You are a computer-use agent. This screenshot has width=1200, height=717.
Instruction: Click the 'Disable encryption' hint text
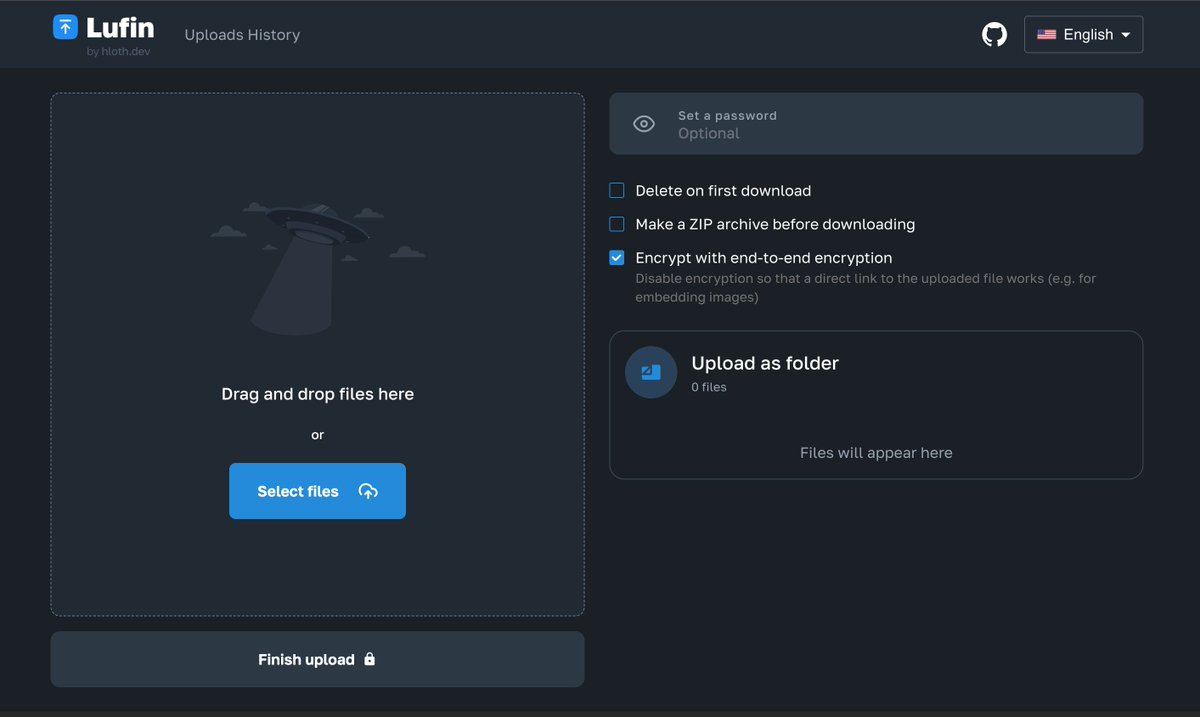click(x=866, y=288)
